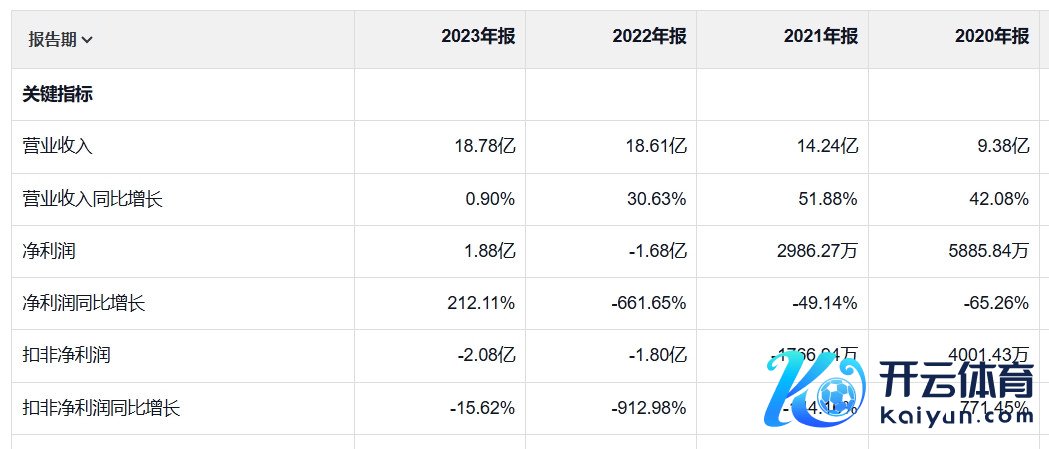Select the 扣非净利润 row label
1049x449 pixels.
tap(66, 355)
